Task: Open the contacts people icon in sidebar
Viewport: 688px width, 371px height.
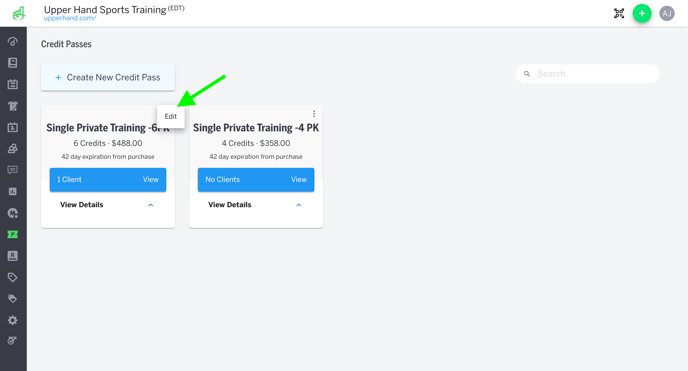Action: [x=13, y=149]
